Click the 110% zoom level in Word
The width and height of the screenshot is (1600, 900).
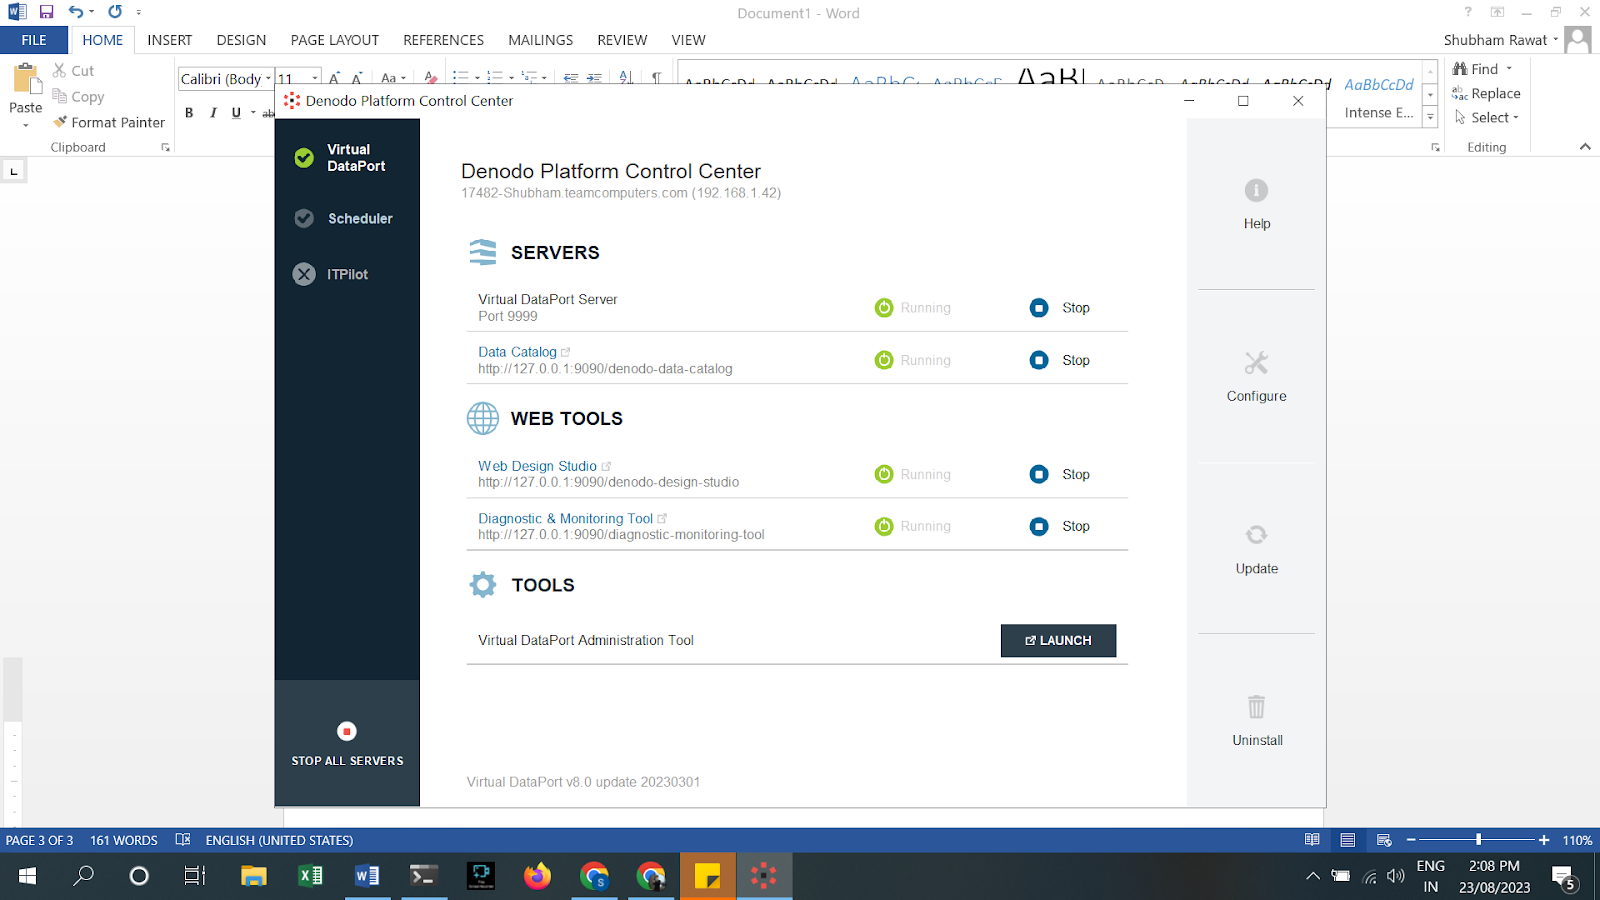pyautogui.click(x=1577, y=840)
